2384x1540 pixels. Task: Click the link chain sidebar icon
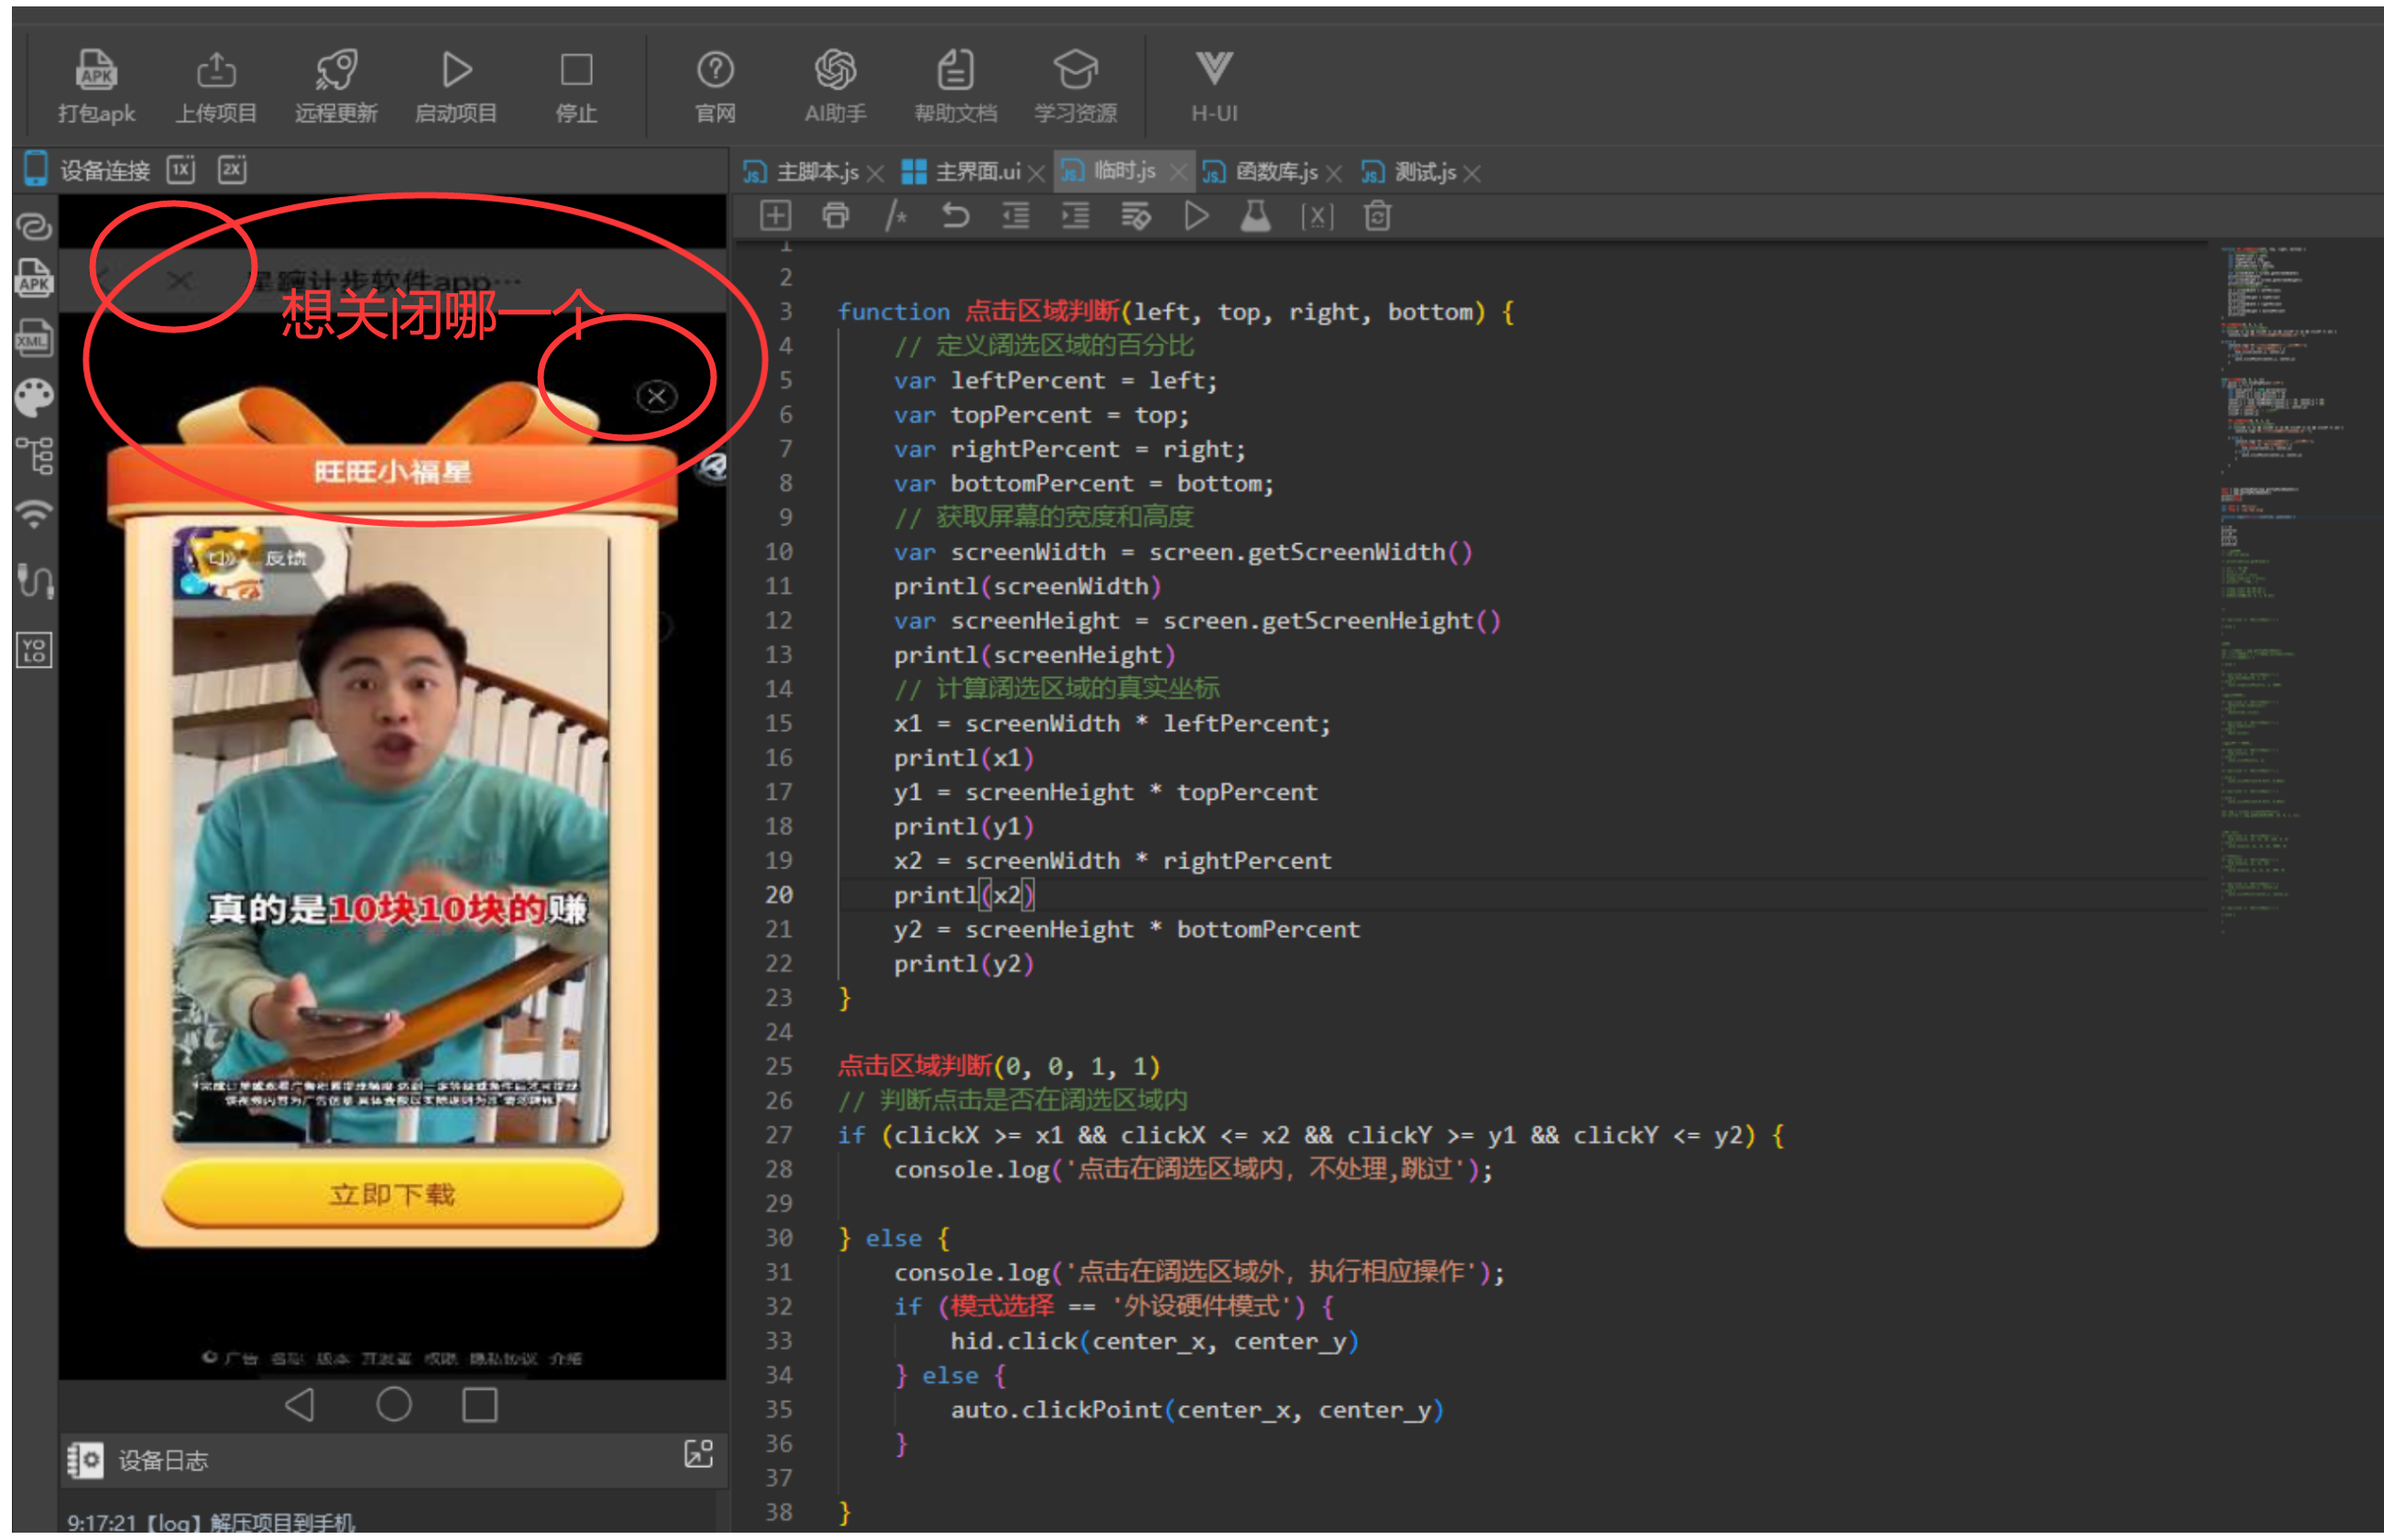(x=34, y=227)
